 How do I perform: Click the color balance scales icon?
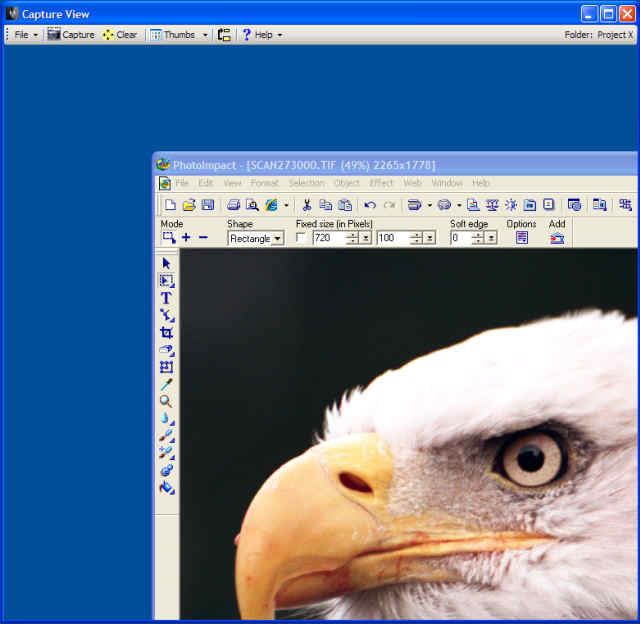(492, 204)
